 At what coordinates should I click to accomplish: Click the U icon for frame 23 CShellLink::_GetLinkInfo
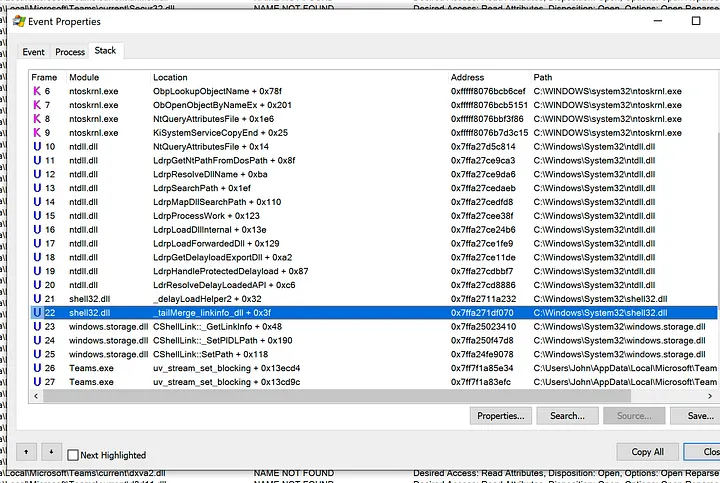(x=37, y=326)
